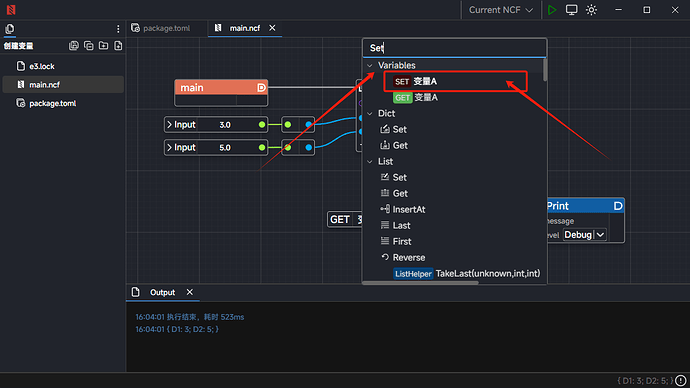This screenshot has width=690, height=388.
Task: Expand the Input 5.0 node chevron
Action: [x=169, y=147]
